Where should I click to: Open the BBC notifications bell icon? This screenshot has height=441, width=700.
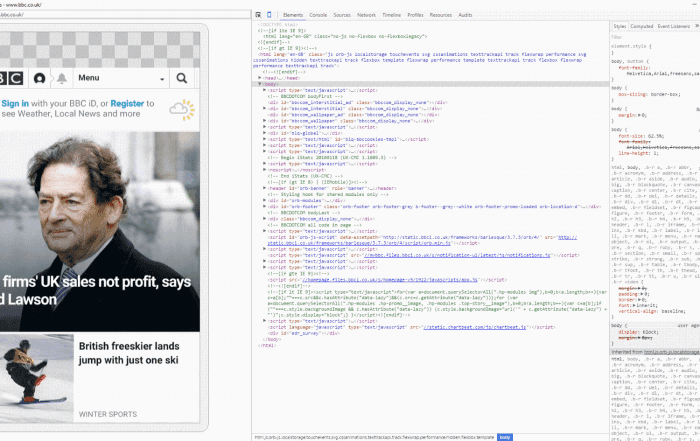62,78
